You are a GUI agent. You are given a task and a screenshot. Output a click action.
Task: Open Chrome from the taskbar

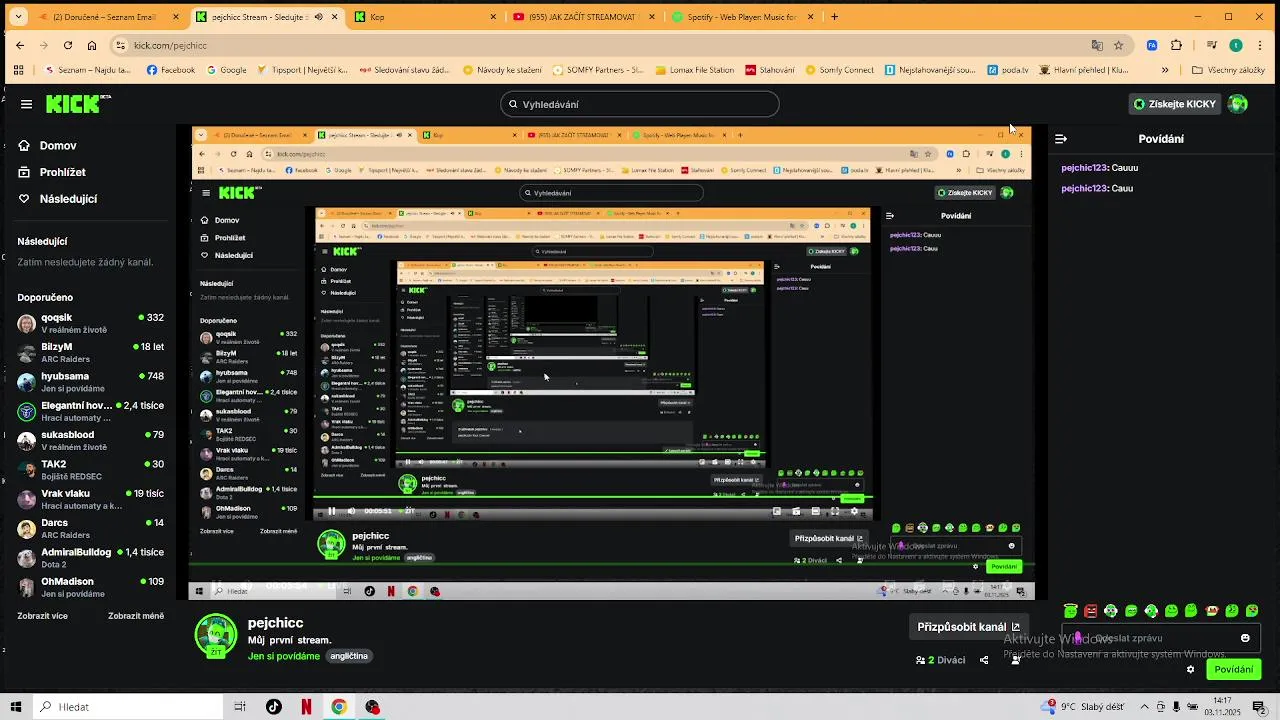pyautogui.click(x=339, y=707)
